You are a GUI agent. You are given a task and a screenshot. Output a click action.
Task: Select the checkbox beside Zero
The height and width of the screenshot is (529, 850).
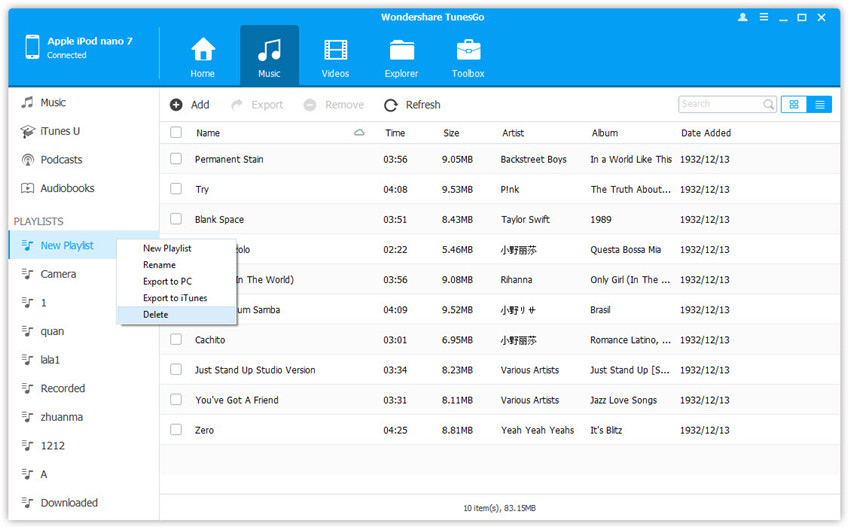pos(176,430)
